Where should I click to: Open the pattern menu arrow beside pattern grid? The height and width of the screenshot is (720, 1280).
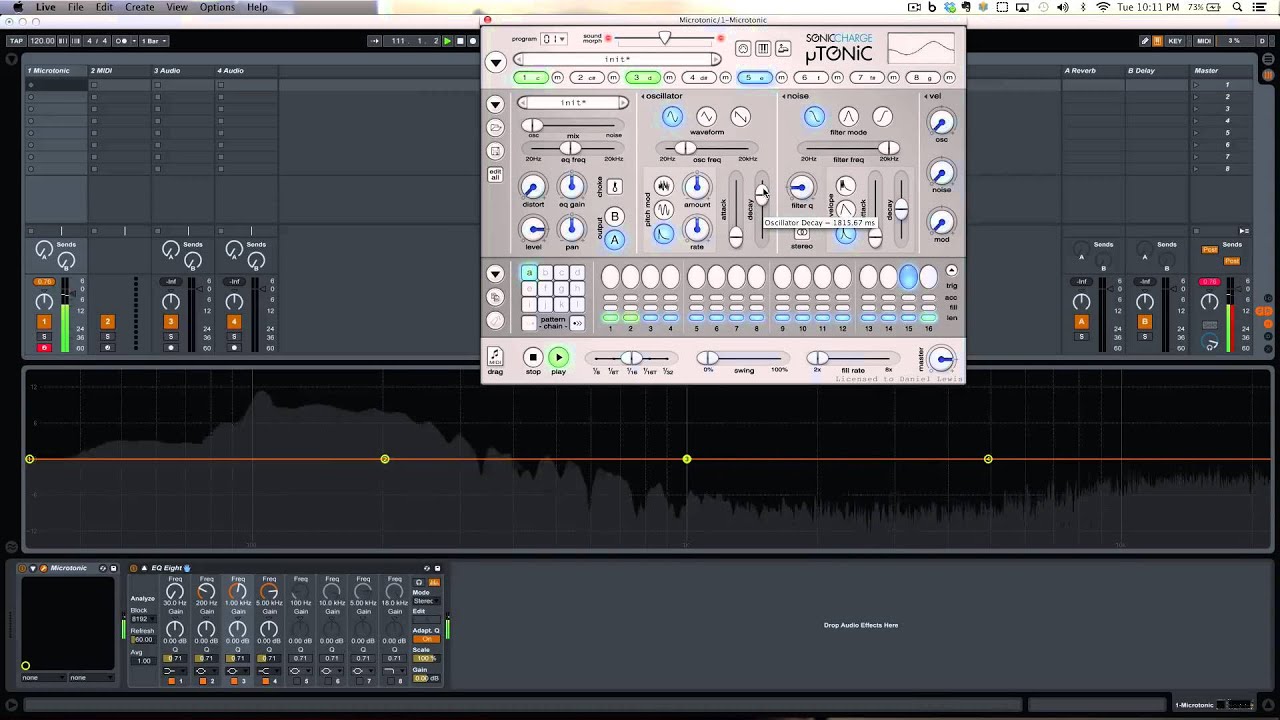click(x=495, y=274)
